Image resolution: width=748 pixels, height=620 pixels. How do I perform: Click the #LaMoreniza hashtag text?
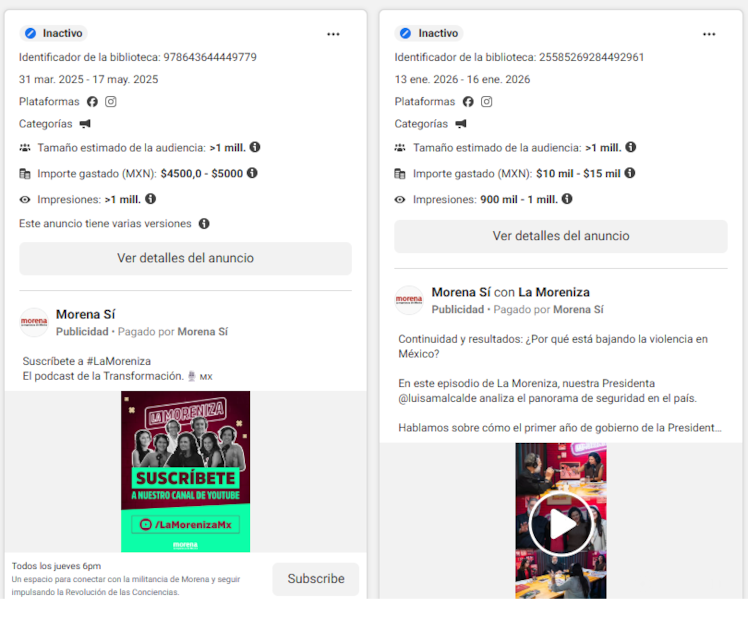(119, 361)
